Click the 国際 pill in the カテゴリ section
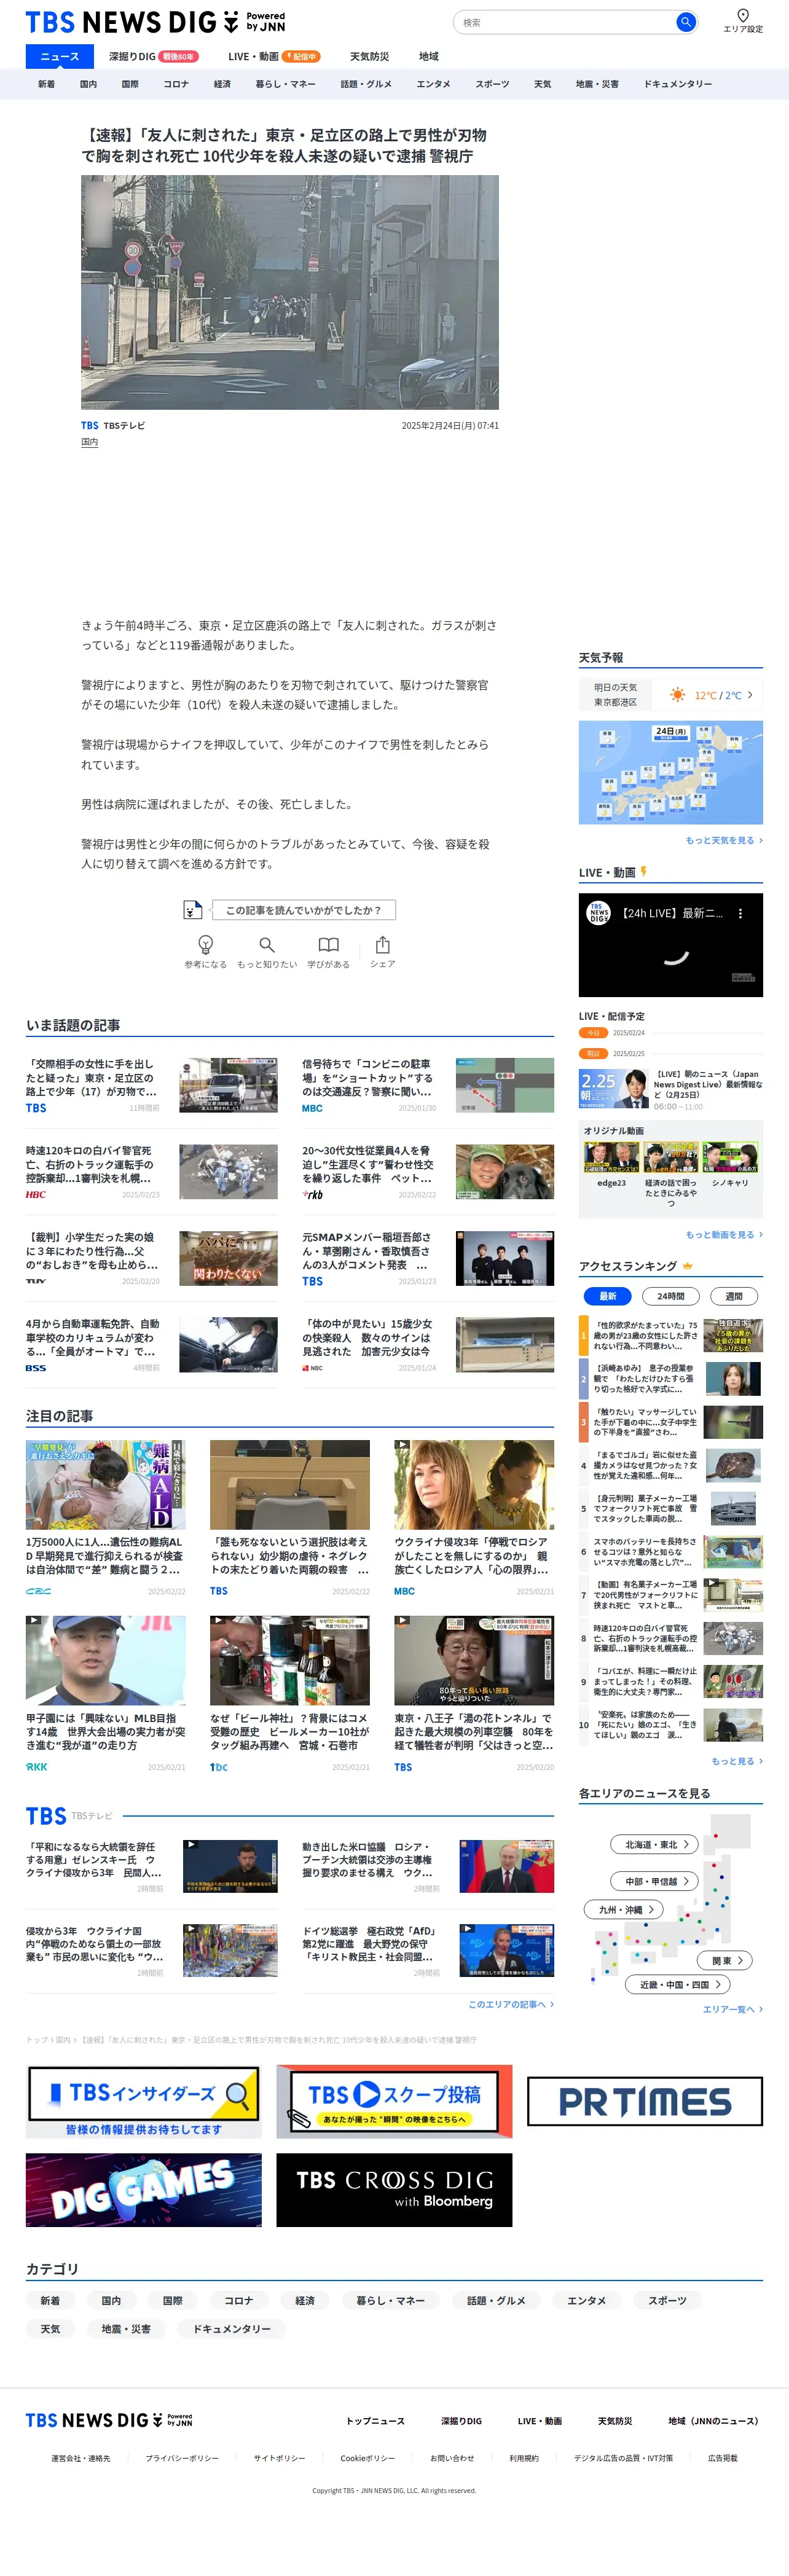The height and width of the screenshot is (2576, 789). pos(173,2300)
